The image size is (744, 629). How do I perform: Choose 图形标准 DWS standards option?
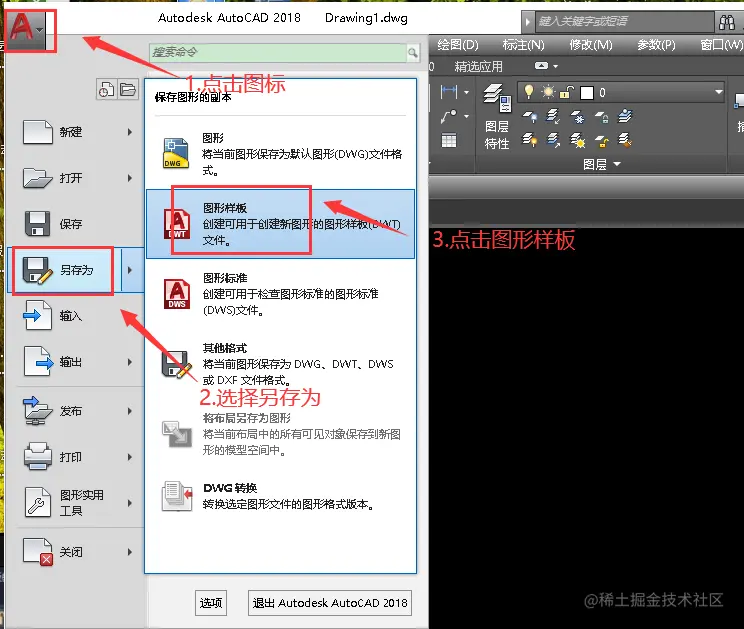[x=281, y=294]
